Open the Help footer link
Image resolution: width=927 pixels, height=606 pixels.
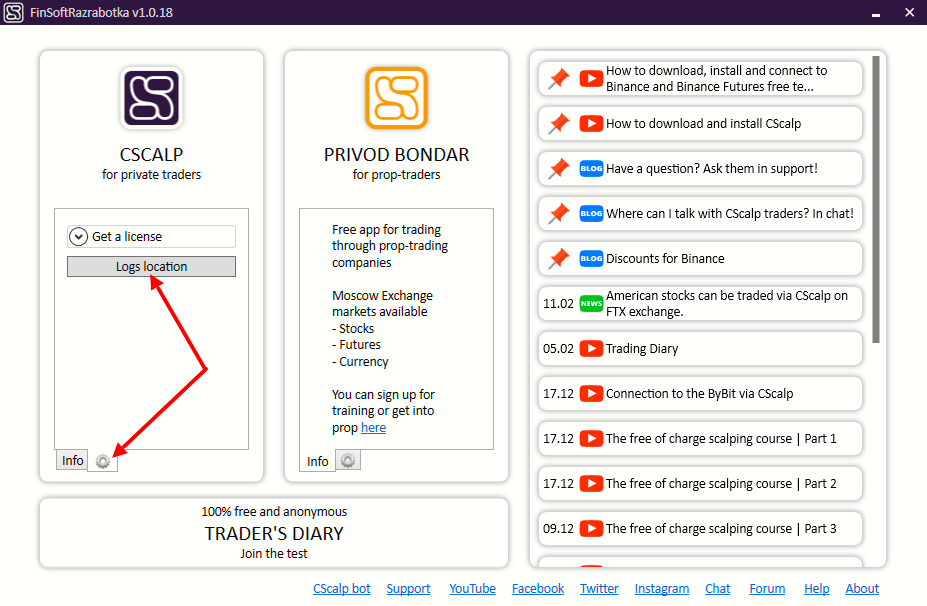coord(816,589)
